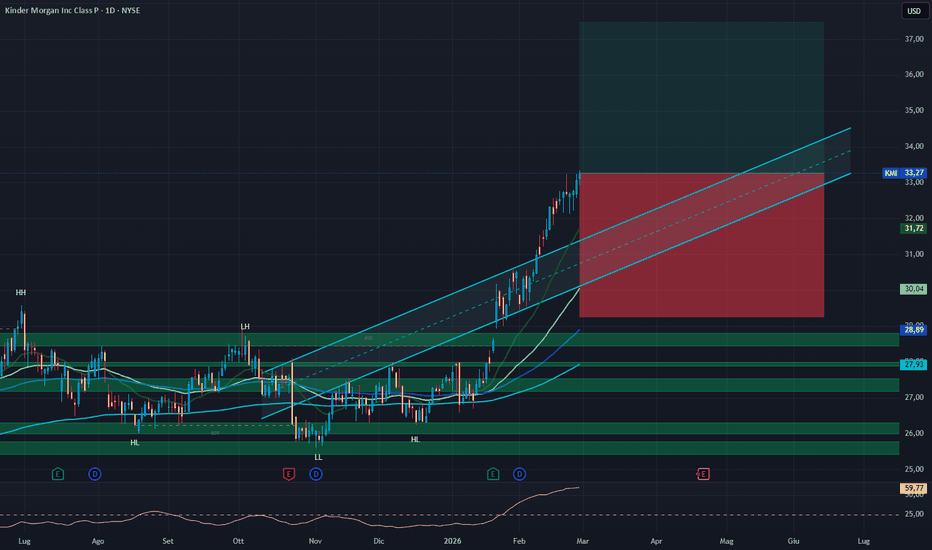The width and height of the screenshot is (932, 550).
Task: Click the blue dividend D marker at Feb
Action: click(x=519, y=474)
